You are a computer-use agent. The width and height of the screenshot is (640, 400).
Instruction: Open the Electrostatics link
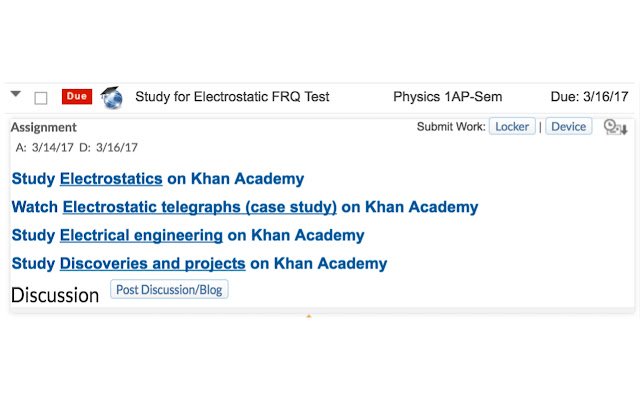(x=111, y=179)
